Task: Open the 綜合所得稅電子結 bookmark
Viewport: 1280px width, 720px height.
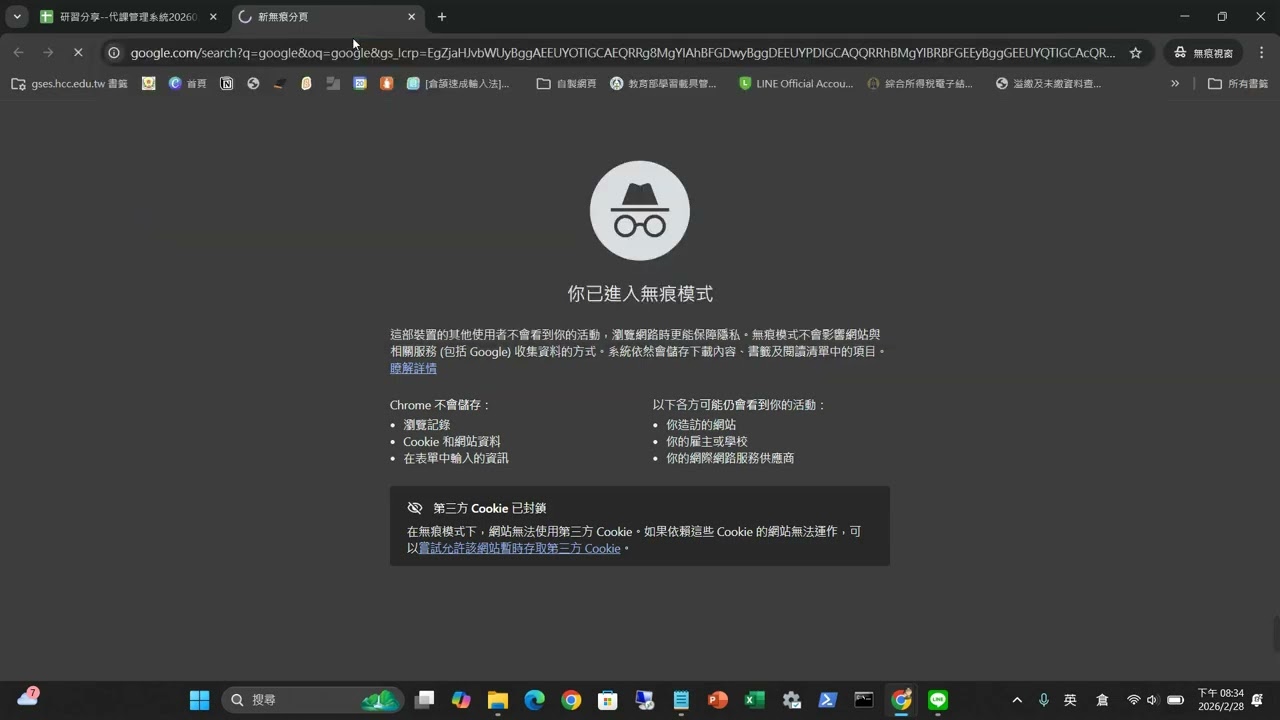Action: click(920, 84)
